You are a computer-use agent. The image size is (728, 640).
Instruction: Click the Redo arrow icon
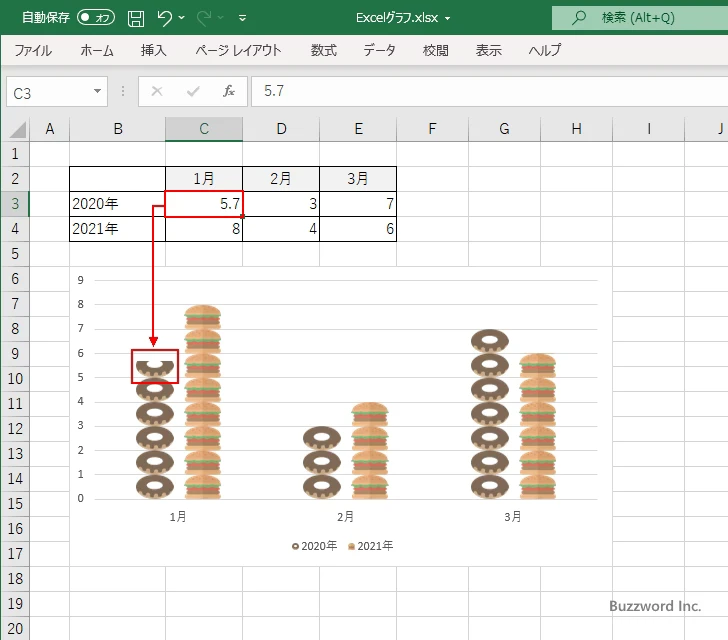(x=203, y=18)
